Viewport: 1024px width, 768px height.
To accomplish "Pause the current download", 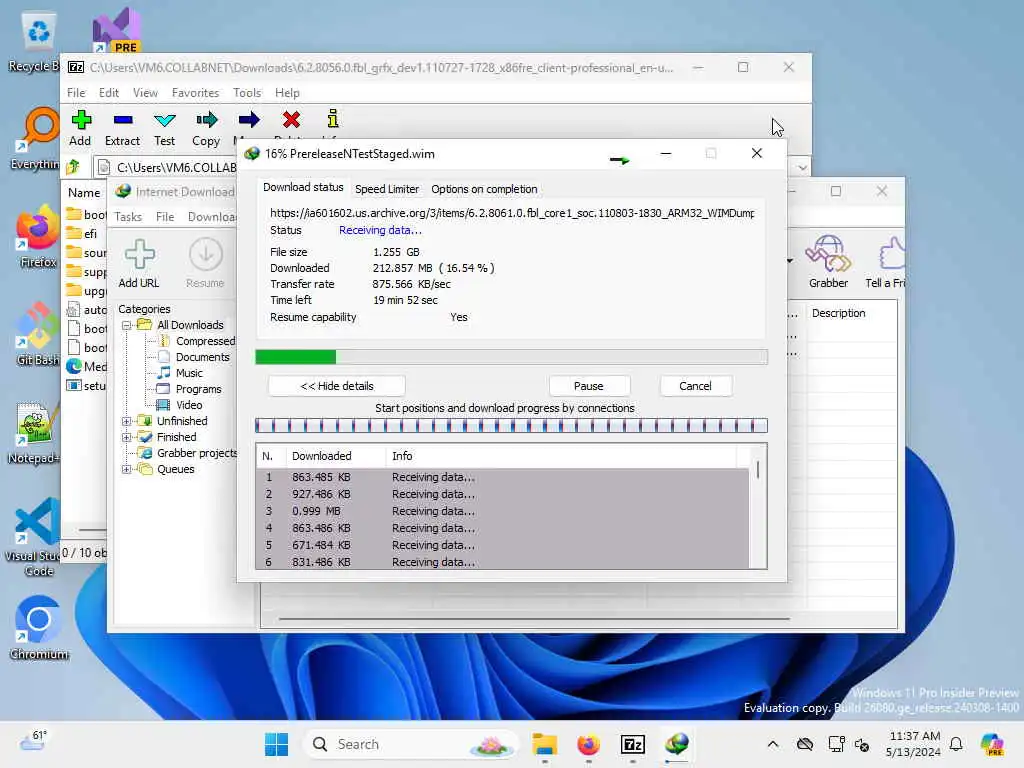I will click(x=588, y=386).
